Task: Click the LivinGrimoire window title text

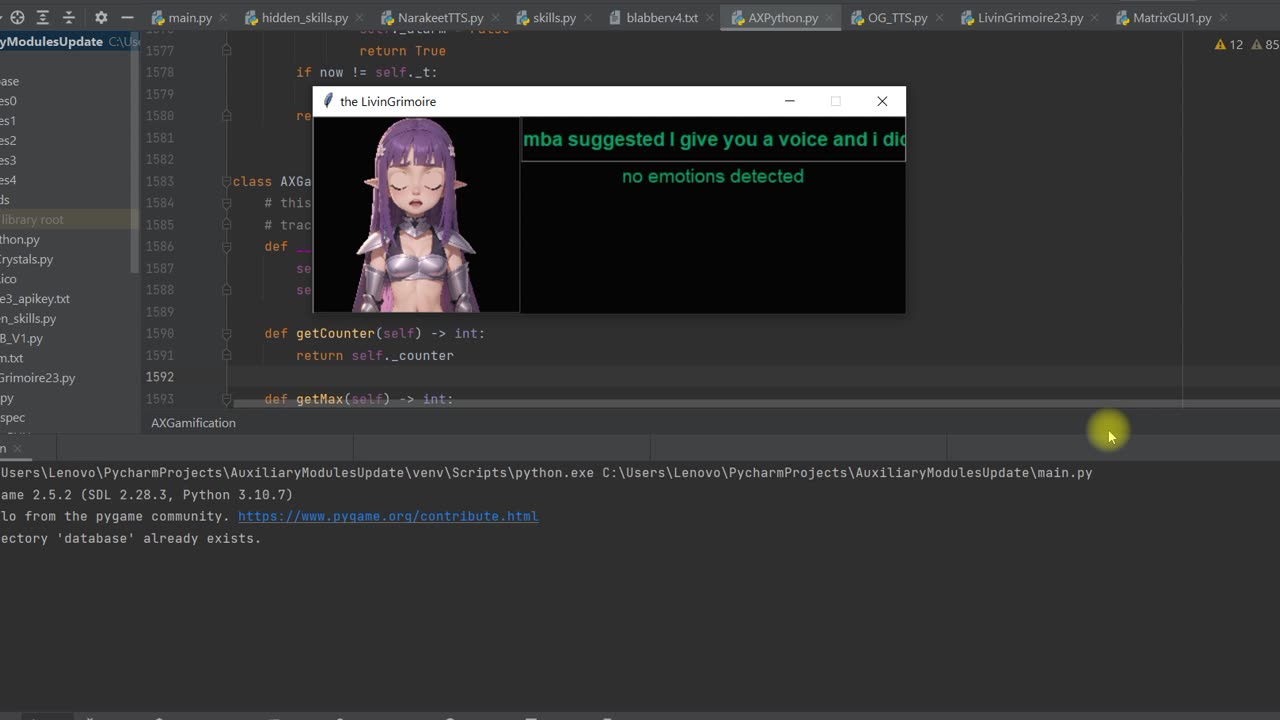Action: pyautogui.click(x=388, y=101)
